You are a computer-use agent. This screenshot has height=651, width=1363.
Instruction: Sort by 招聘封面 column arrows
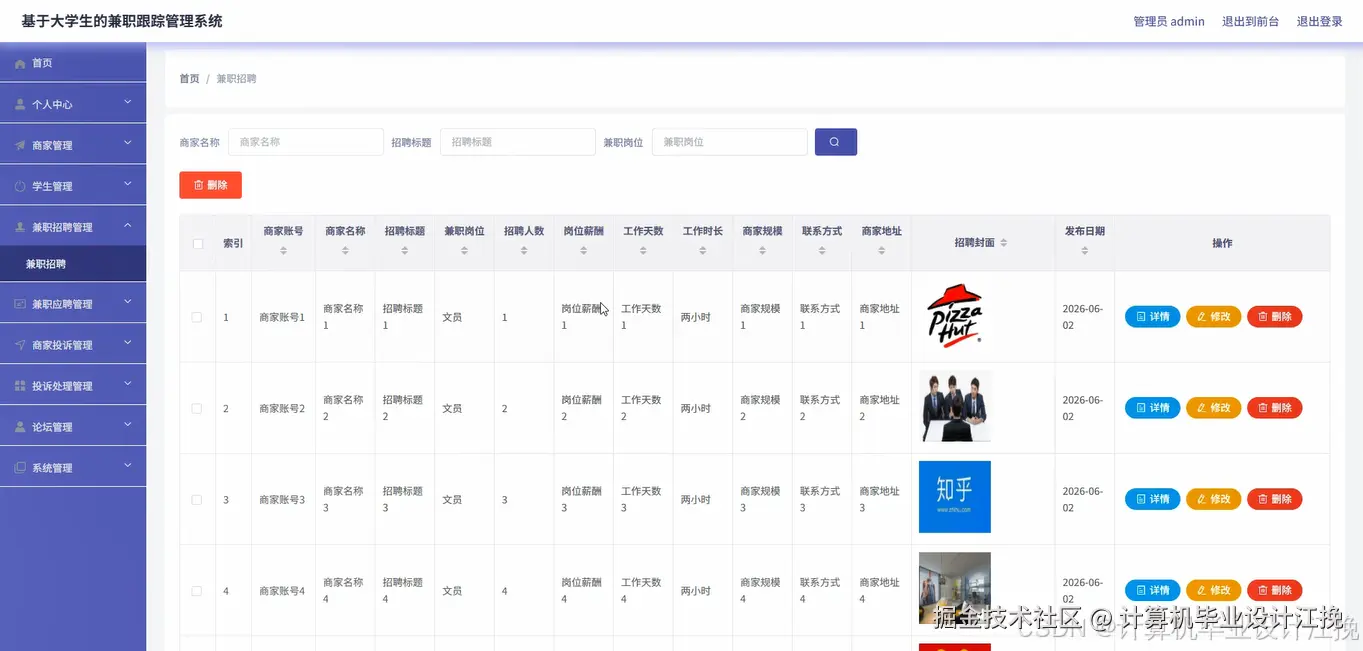[x=1004, y=243]
